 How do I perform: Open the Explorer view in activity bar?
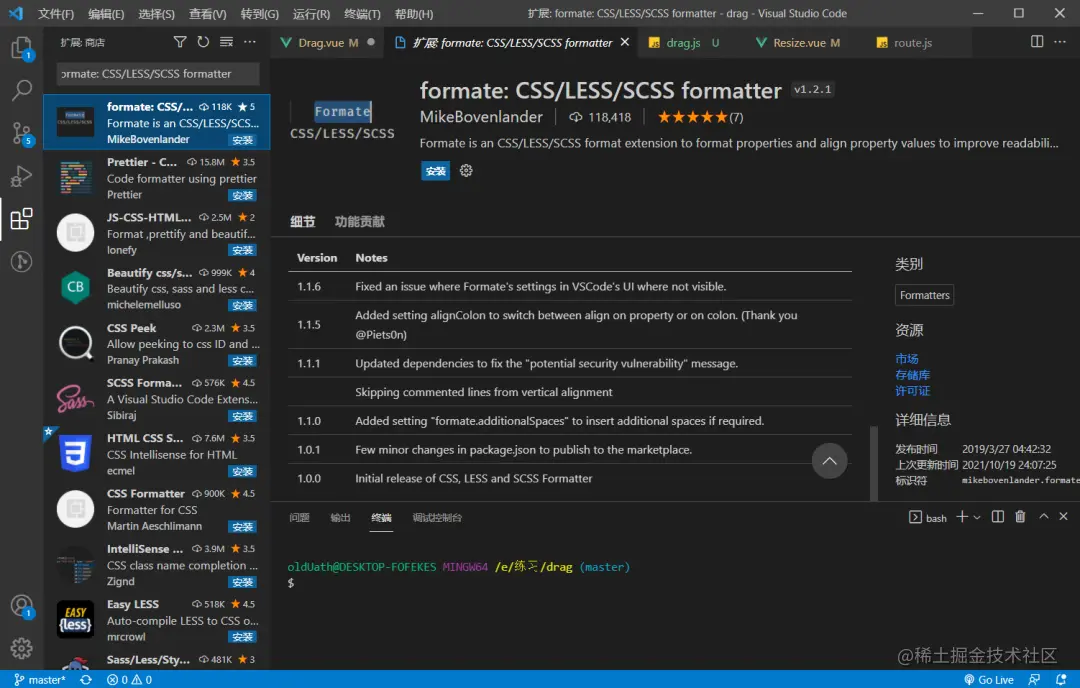21,48
